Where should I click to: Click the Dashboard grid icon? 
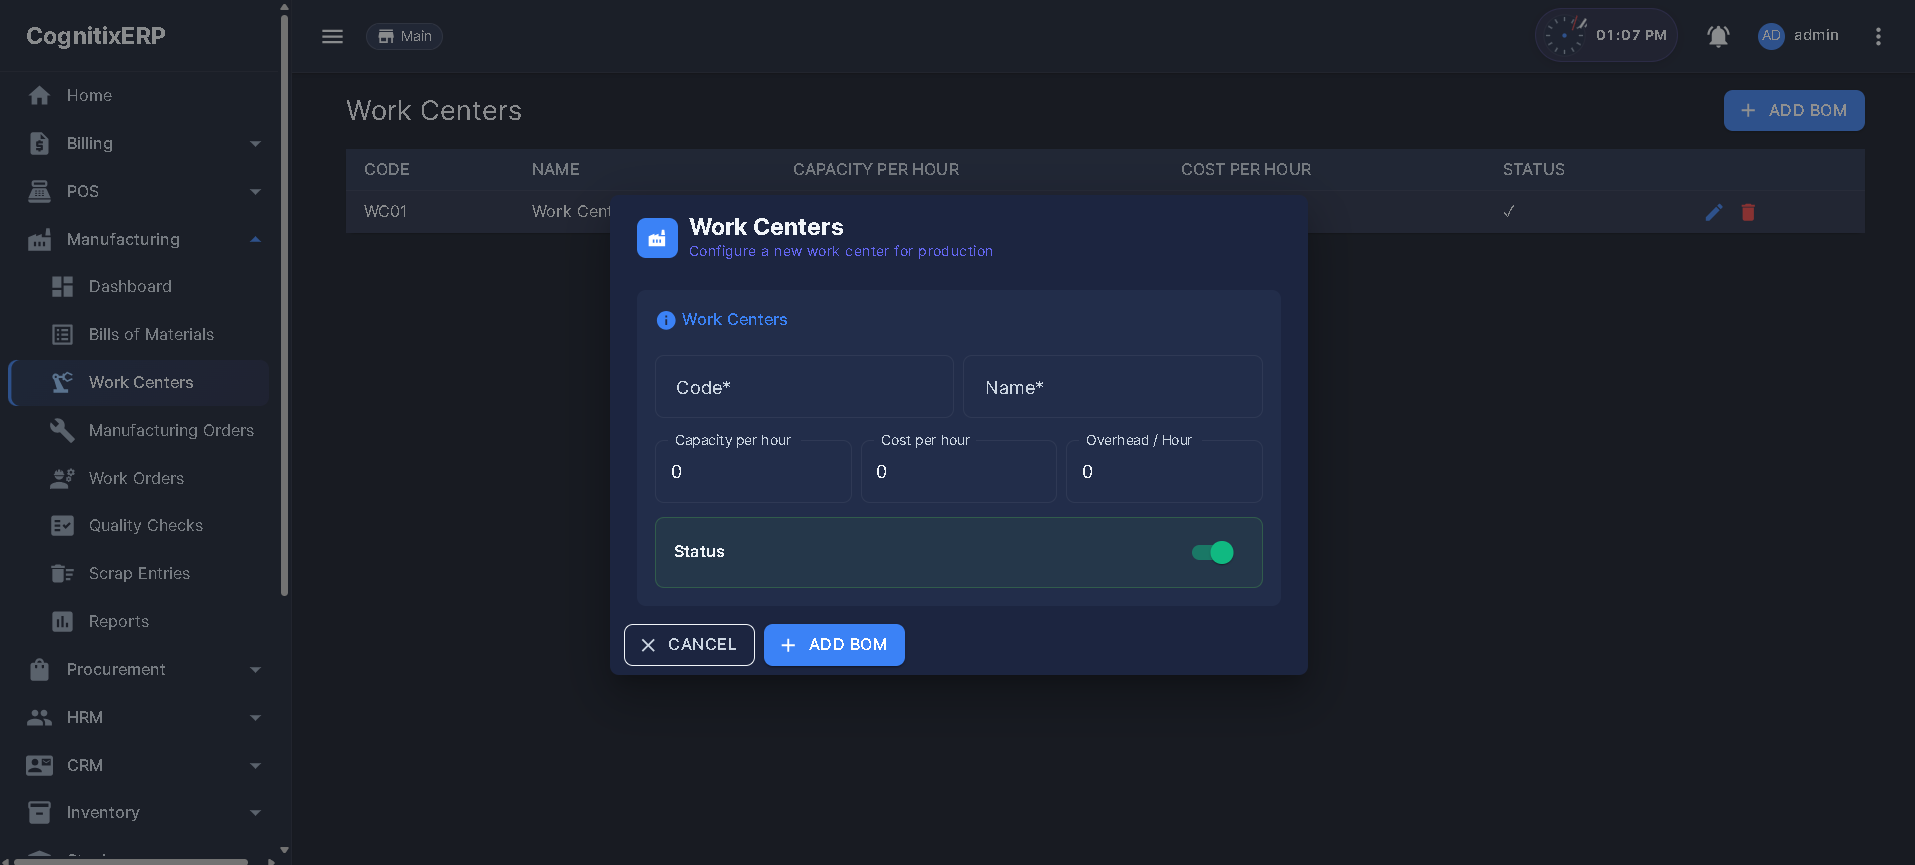point(62,286)
